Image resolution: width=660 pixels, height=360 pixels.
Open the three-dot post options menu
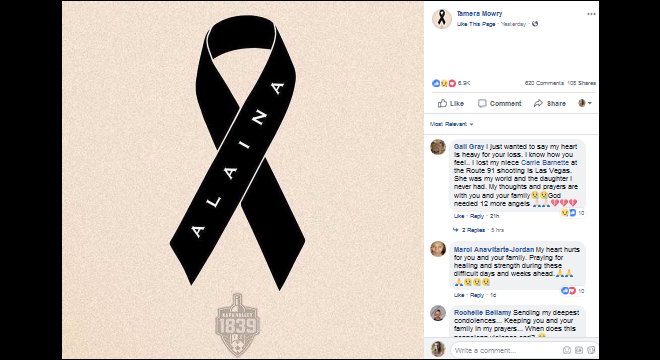(x=591, y=14)
